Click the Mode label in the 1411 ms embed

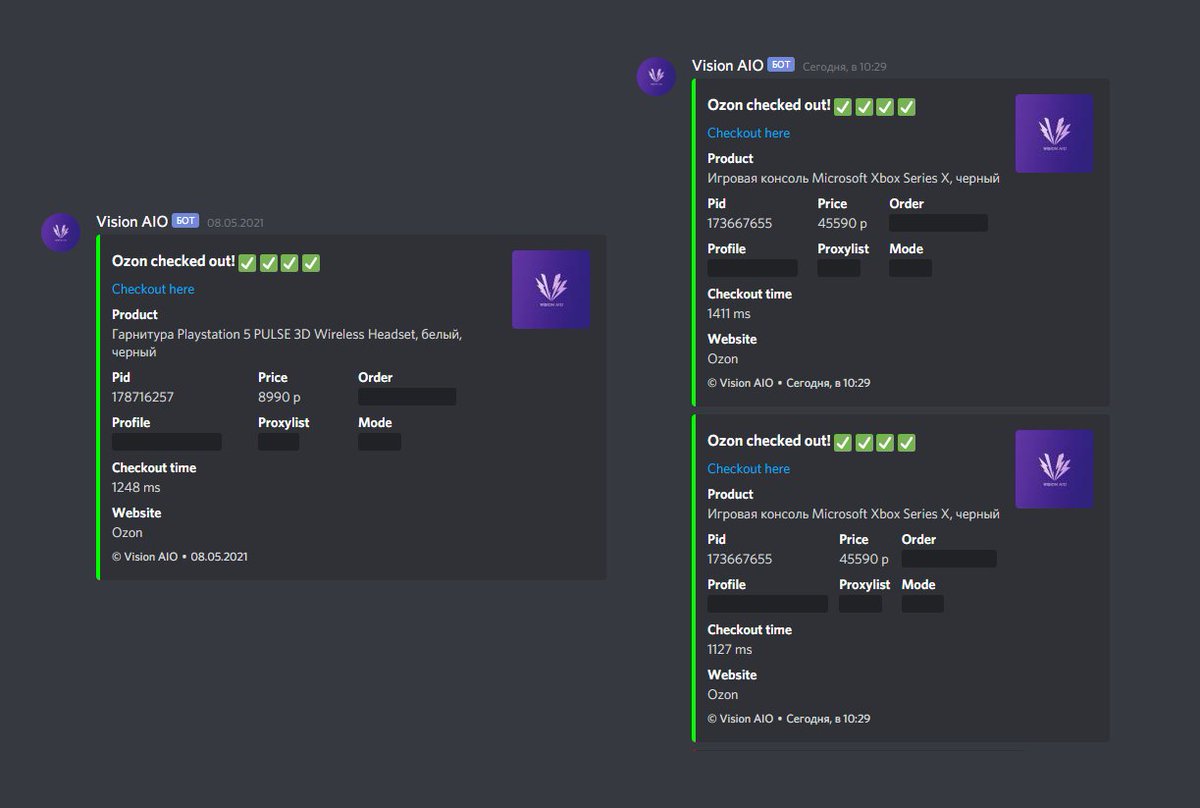pyautogui.click(x=906, y=249)
